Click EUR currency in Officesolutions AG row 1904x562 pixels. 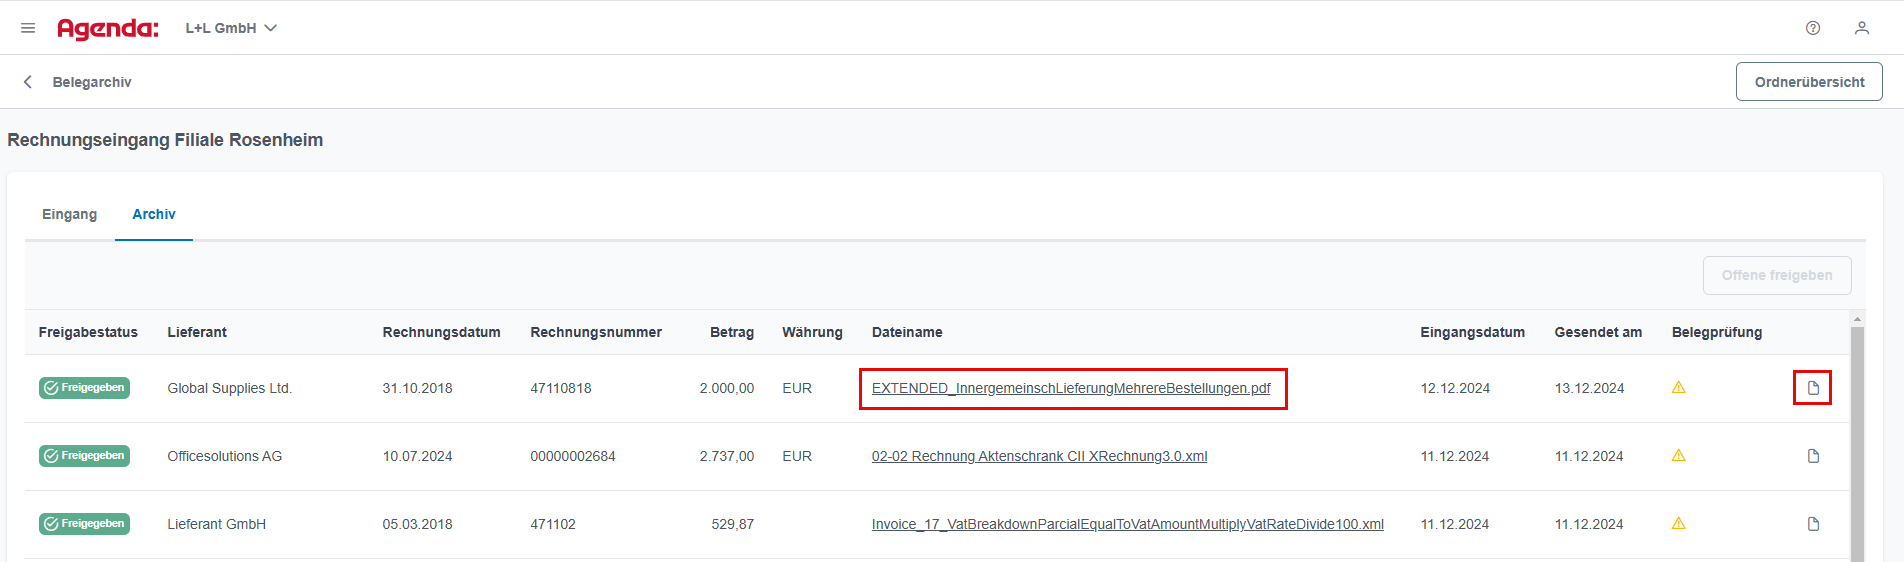click(x=797, y=456)
